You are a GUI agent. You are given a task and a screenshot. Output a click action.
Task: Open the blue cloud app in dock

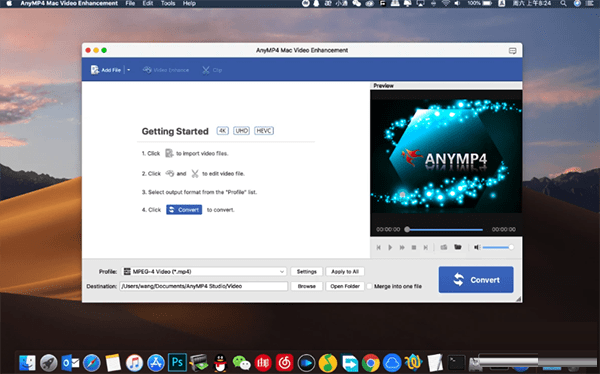click(x=392, y=363)
